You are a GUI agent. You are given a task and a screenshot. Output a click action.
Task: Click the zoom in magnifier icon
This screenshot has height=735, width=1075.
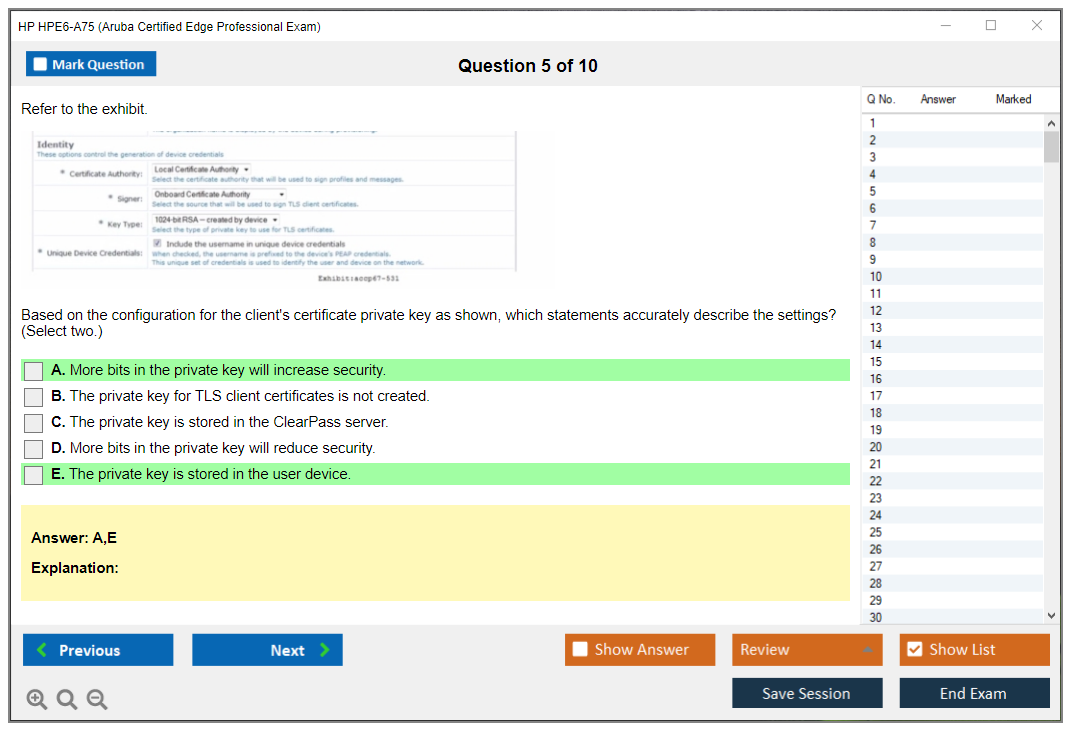tap(37, 700)
